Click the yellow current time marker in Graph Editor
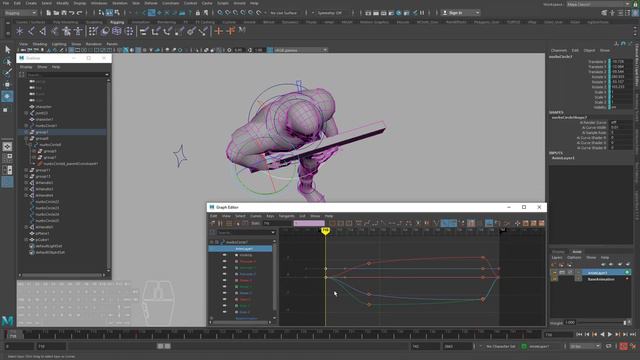Image resolution: width=640 pixels, height=360 pixels. pos(325,231)
